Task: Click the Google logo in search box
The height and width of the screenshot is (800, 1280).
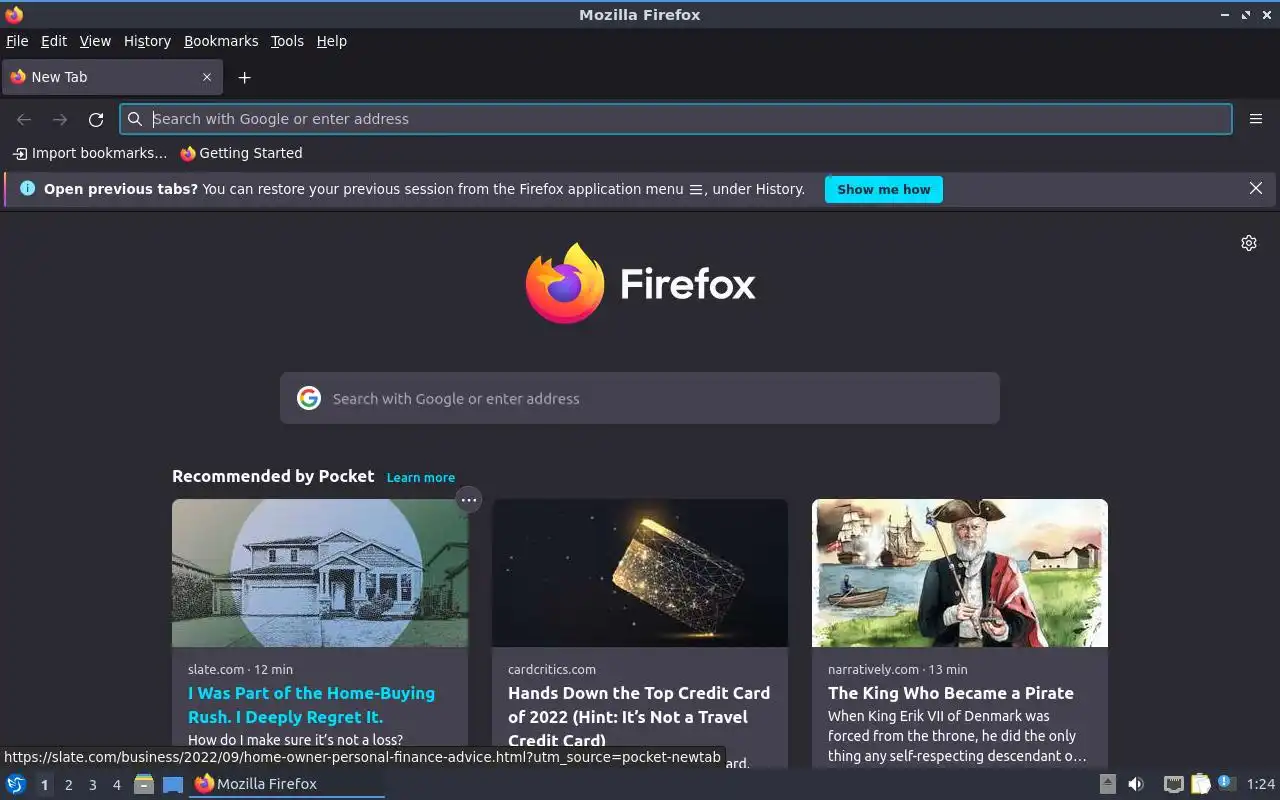Action: (x=309, y=398)
